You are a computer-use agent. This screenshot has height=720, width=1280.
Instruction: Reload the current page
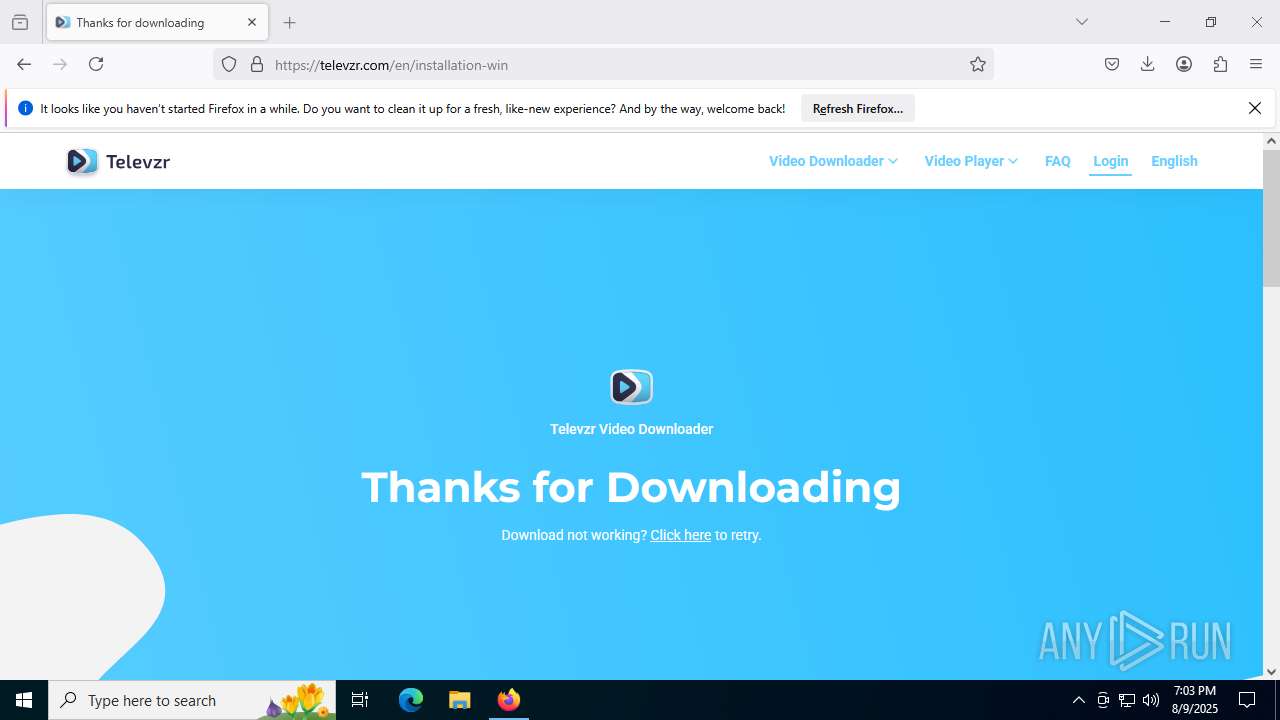pos(96,64)
